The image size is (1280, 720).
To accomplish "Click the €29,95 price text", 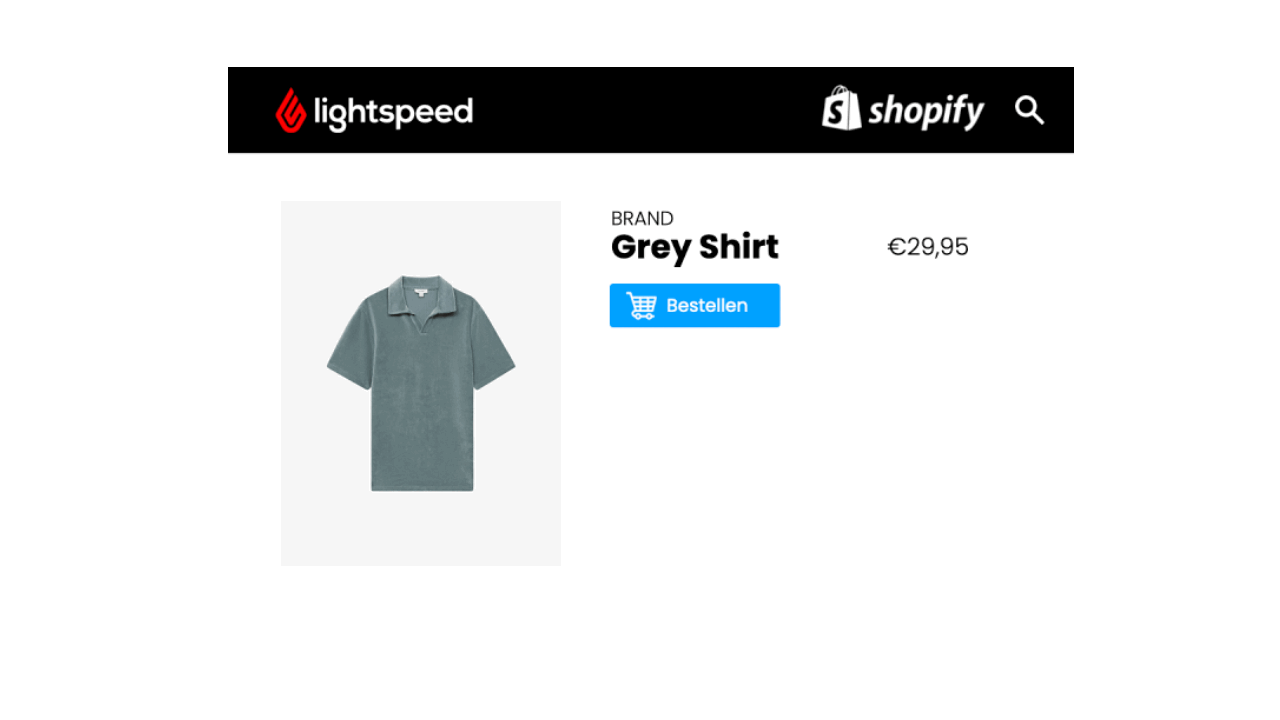I will click(928, 247).
